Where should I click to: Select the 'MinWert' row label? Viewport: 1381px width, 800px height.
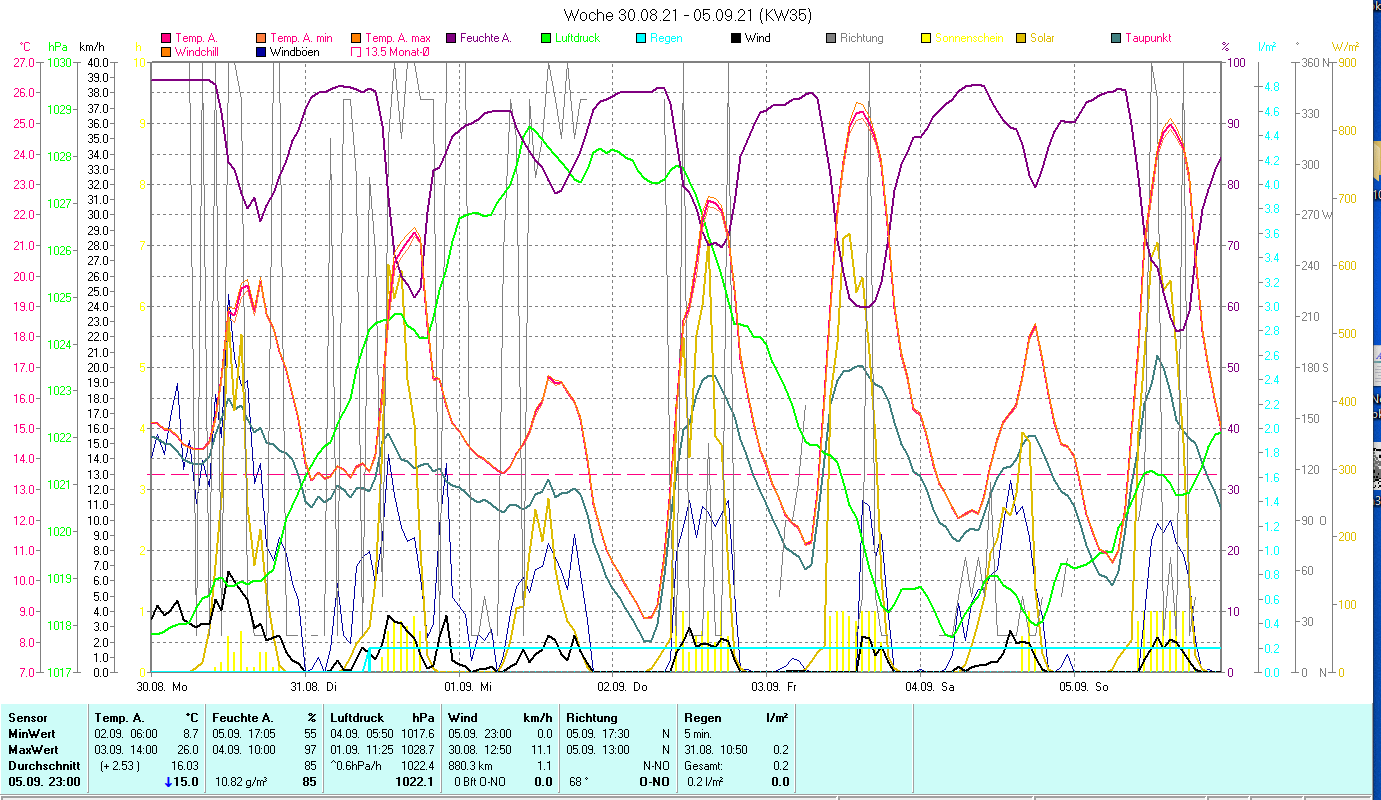pos(31,734)
